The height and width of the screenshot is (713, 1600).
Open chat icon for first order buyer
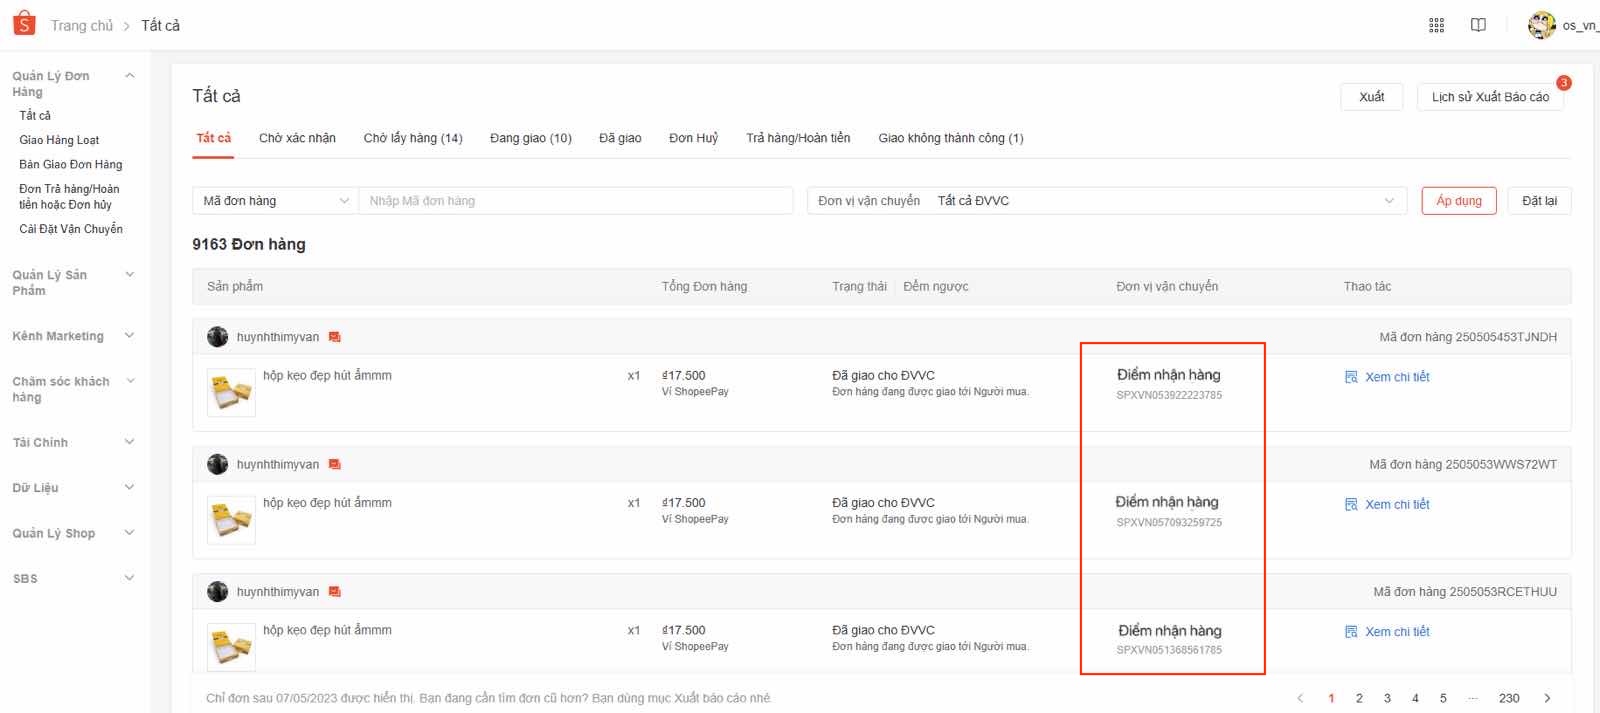click(x=335, y=337)
